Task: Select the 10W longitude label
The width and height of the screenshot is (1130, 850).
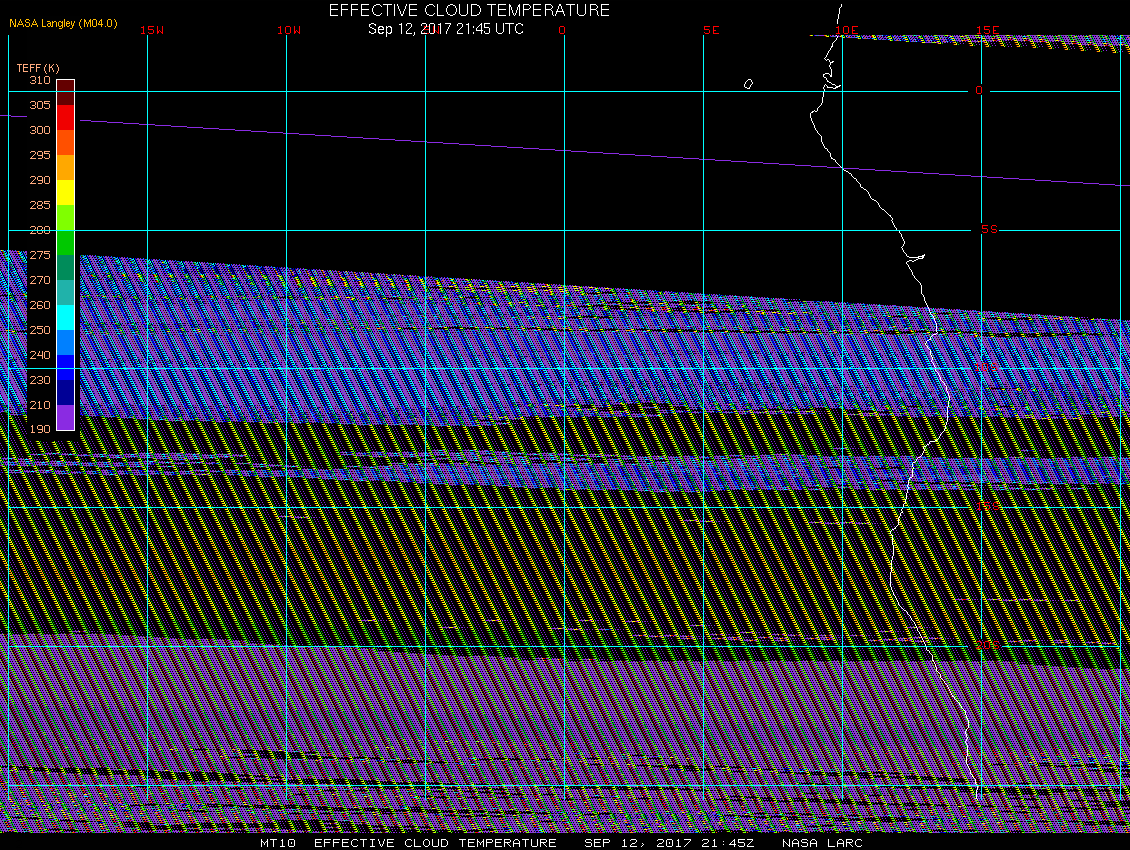Action: coord(289,30)
